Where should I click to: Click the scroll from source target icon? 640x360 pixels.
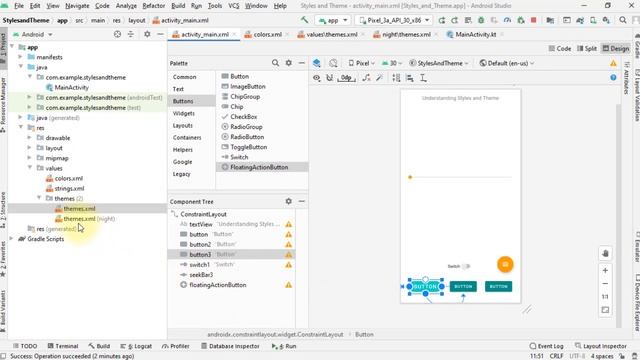[118, 34]
